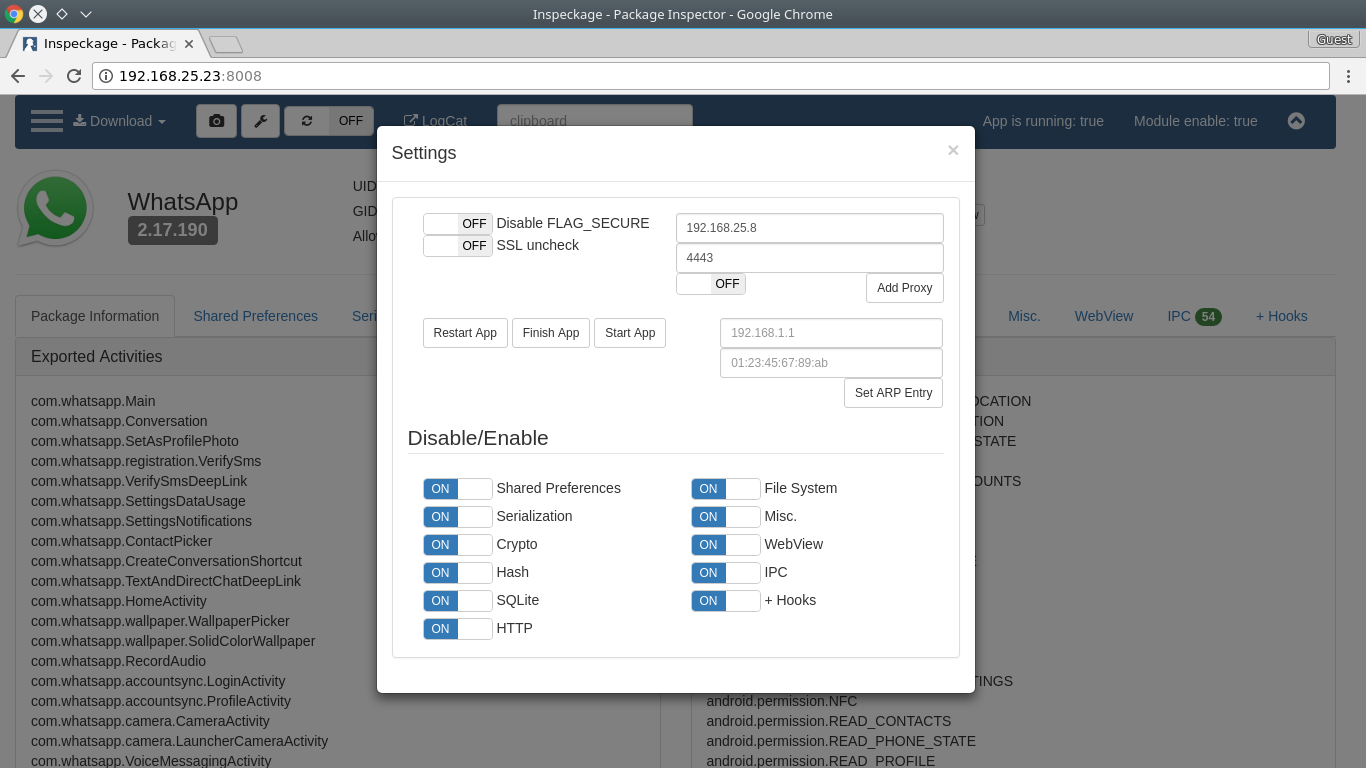The height and width of the screenshot is (768, 1366).
Task: Switch to Shared Preferences tab
Action: click(x=255, y=316)
